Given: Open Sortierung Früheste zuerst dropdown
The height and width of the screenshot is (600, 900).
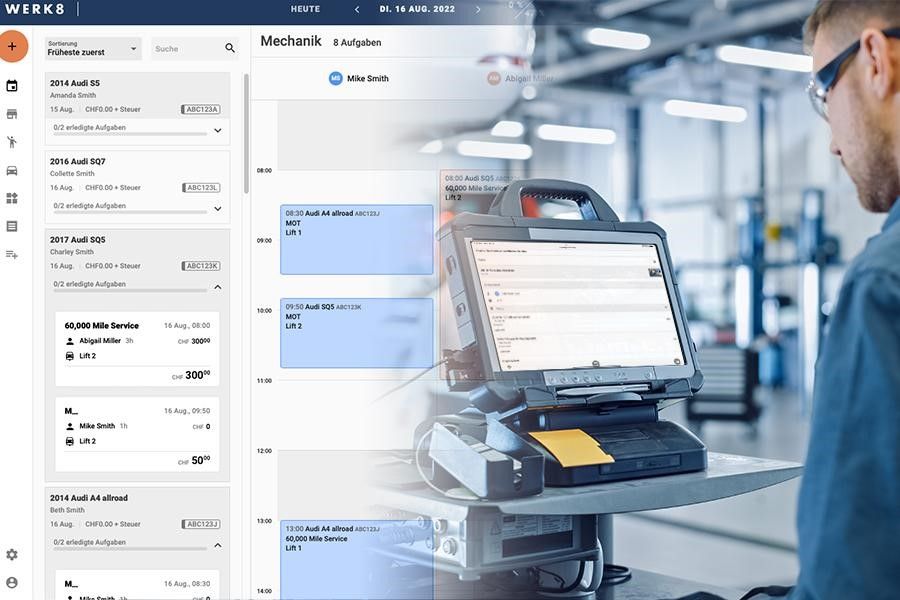Looking at the screenshot, I should click(x=93, y=48).
